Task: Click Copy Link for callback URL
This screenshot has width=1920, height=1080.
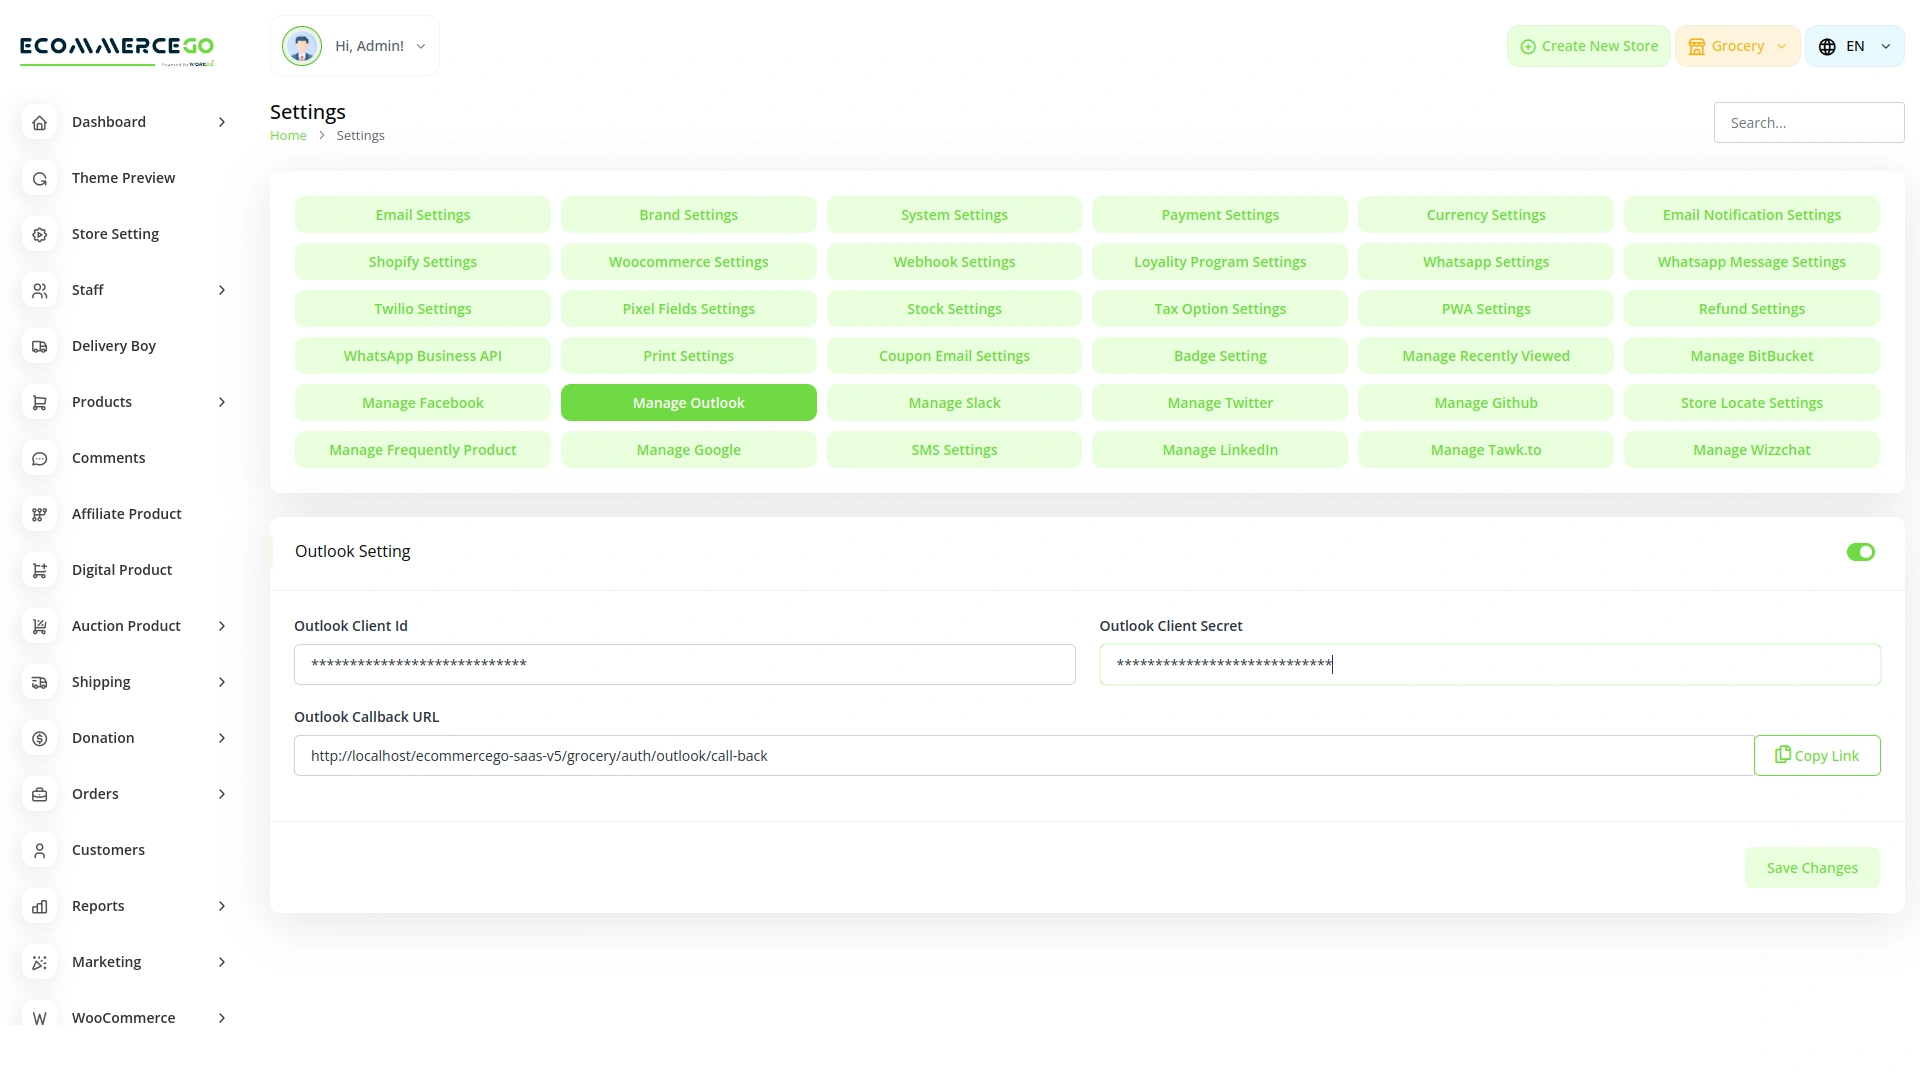Action: (x=1817, y=756)
